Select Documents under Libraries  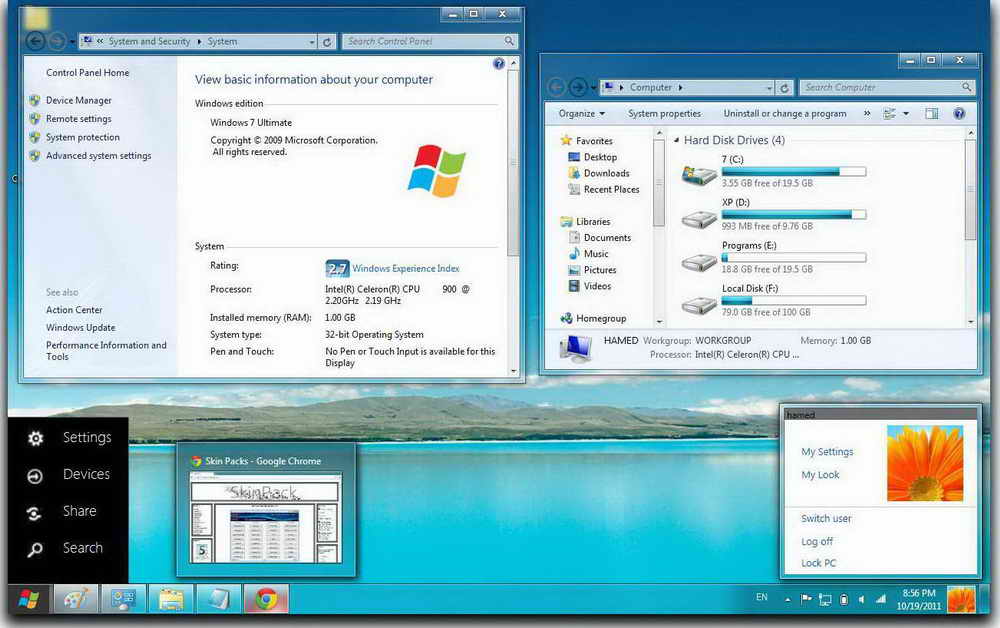607,238
